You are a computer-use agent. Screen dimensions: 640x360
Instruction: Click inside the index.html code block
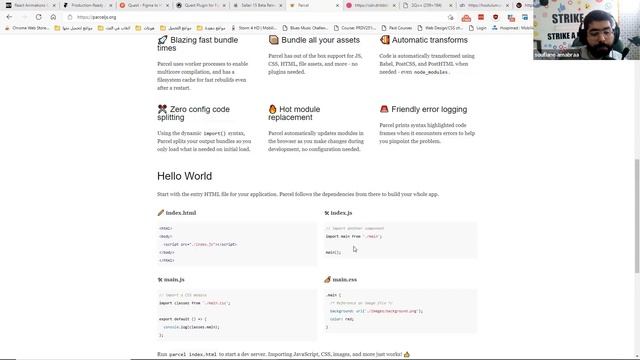236,244
